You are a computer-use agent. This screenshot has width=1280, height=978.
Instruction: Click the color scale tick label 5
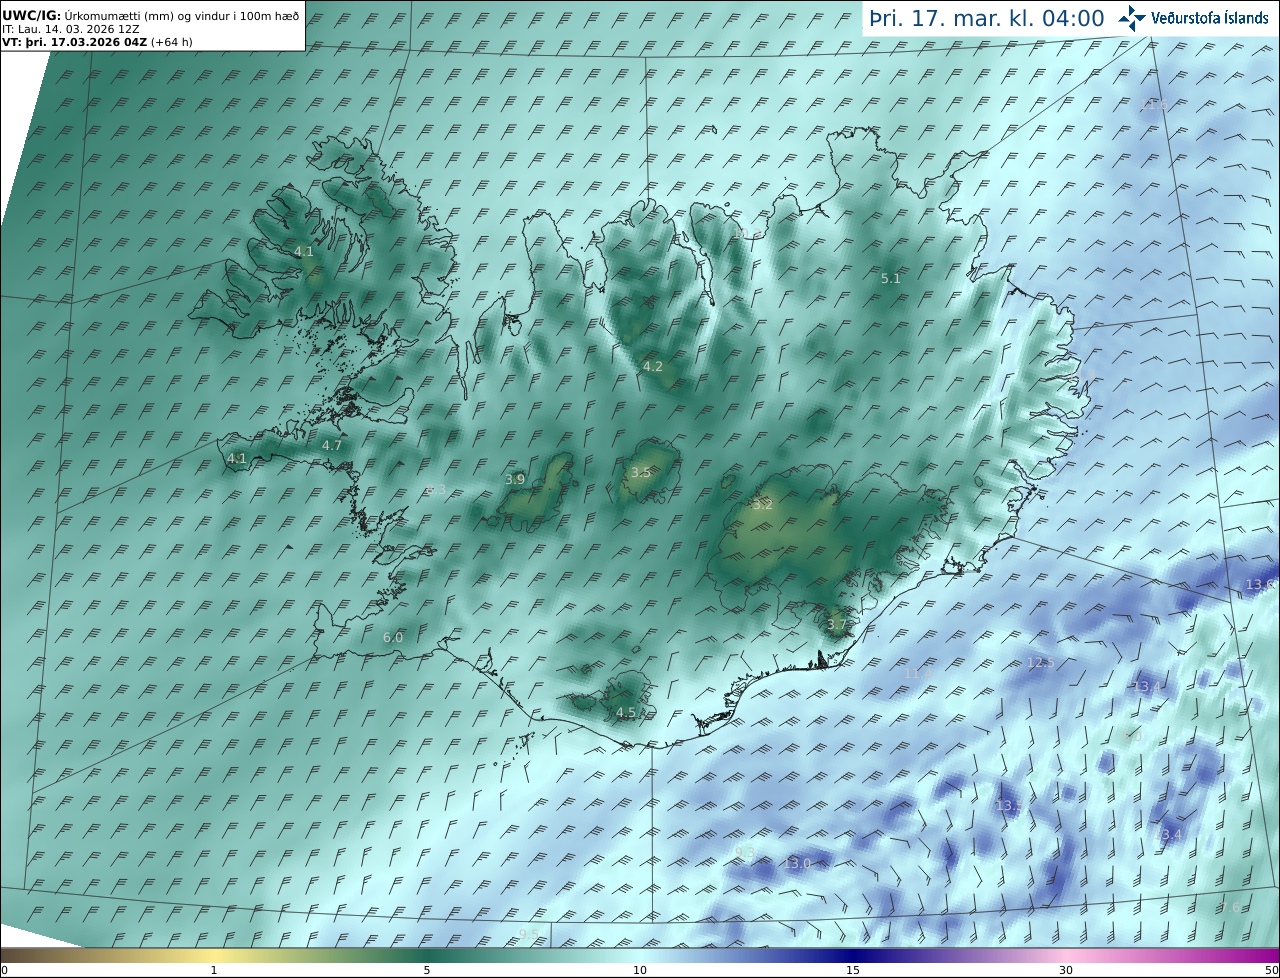coord(427,971)
